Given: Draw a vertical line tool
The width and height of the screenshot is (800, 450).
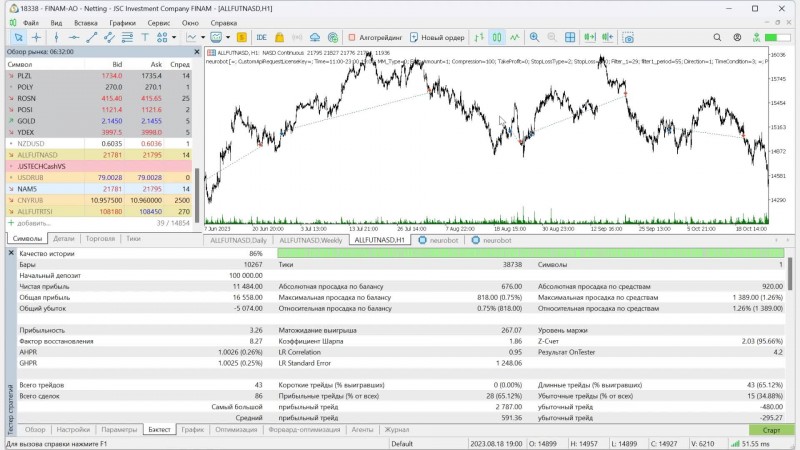Looking at the screenshot, I should [56, 37].
